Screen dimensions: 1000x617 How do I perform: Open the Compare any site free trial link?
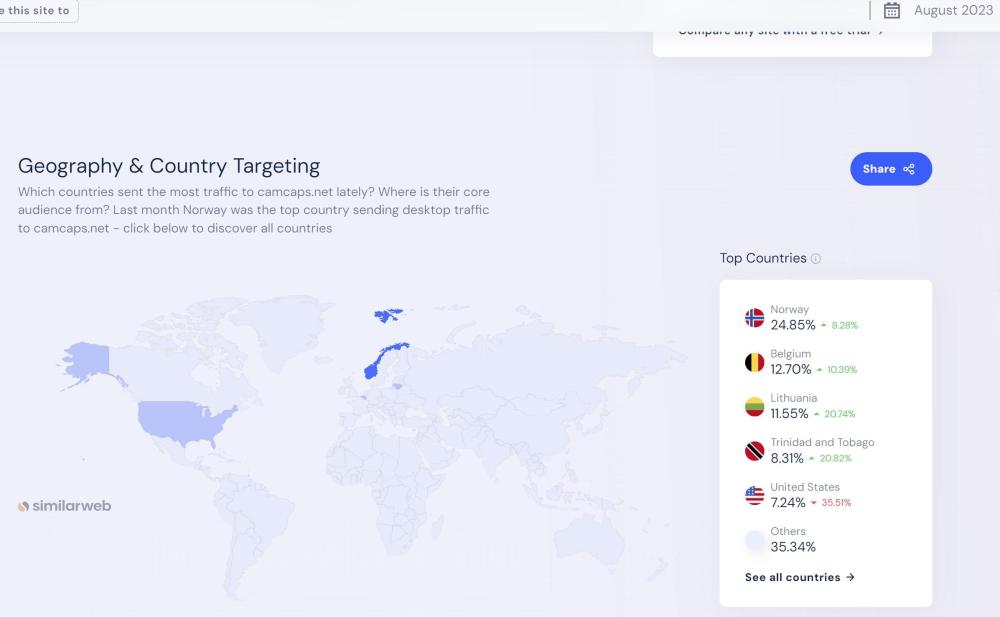click(x=780, y=31)
